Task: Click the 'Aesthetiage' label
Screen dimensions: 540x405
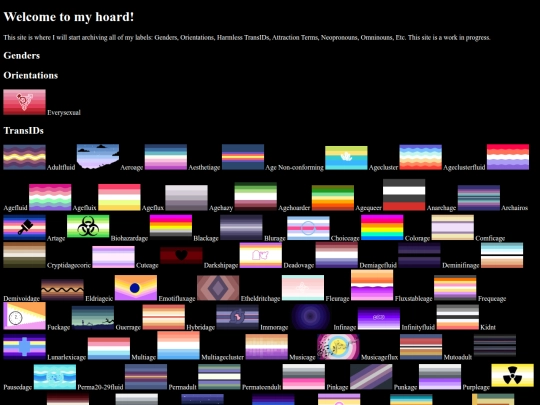Action: tap(204, 168)
